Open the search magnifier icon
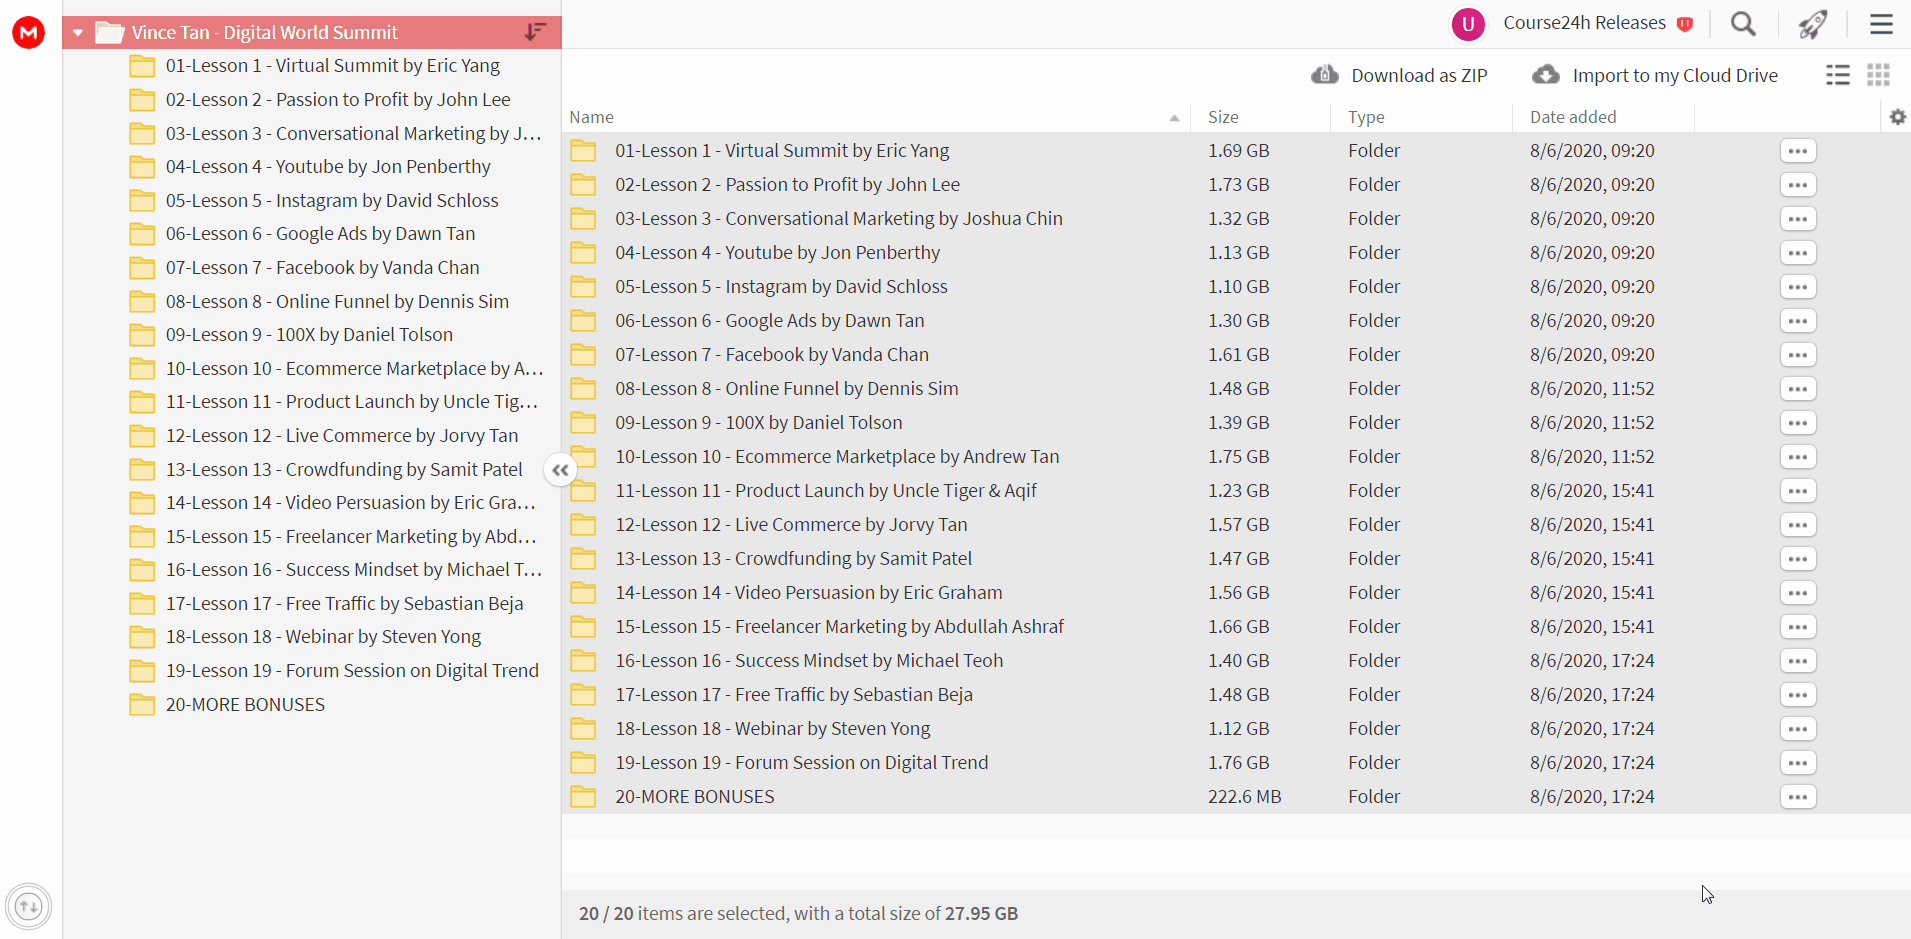The image size is (1911, 939). point(1743,24)
